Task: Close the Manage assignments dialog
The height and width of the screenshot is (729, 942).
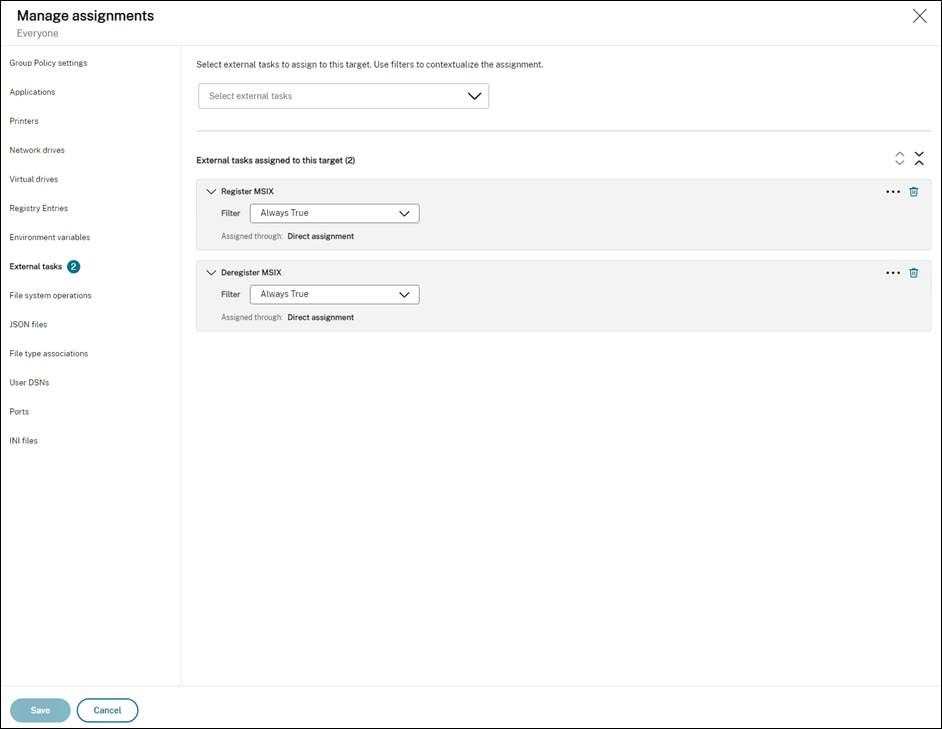Action: click(x=919, y=16)
